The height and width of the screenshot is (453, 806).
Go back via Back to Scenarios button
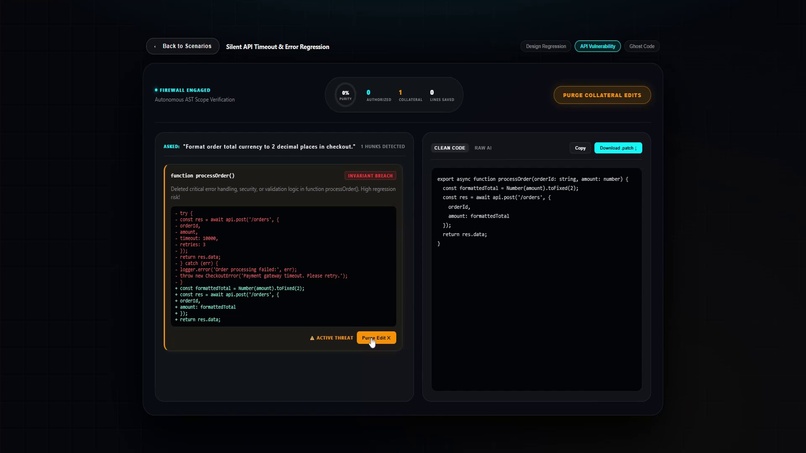(182, 46)
